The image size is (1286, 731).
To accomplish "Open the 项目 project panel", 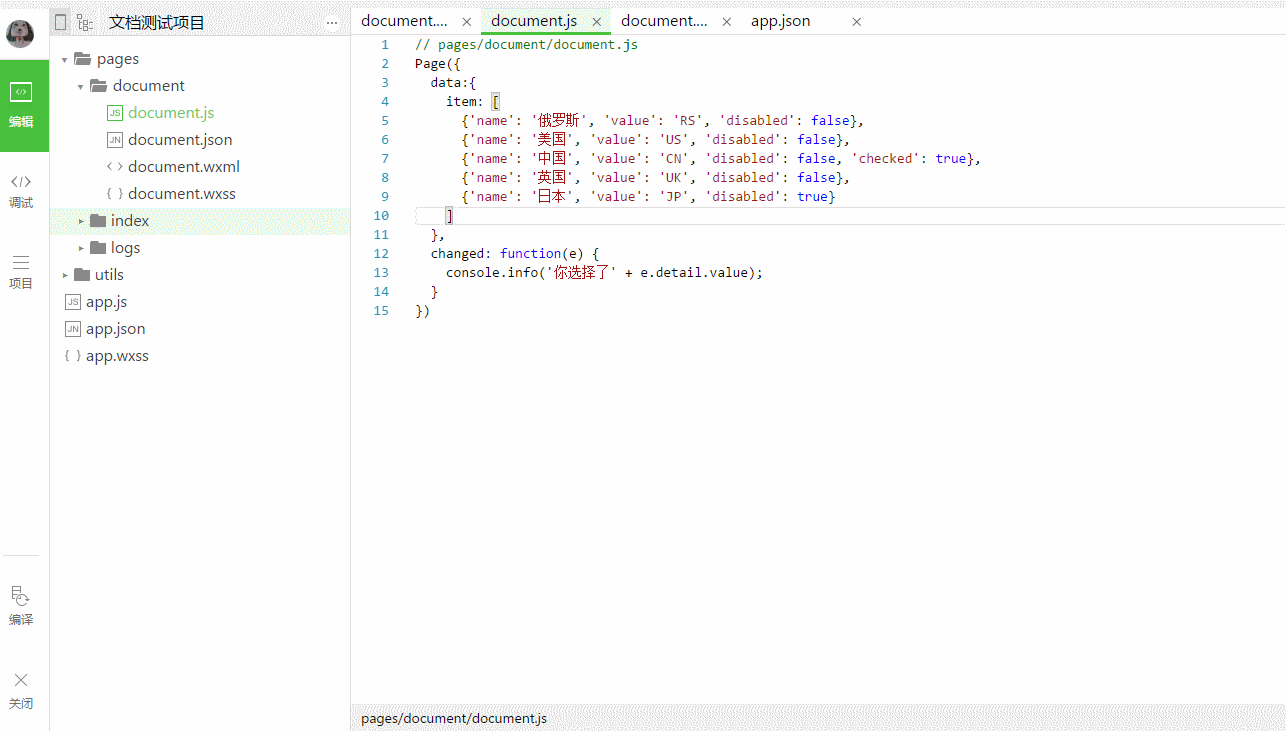I will tap(21, 271).
